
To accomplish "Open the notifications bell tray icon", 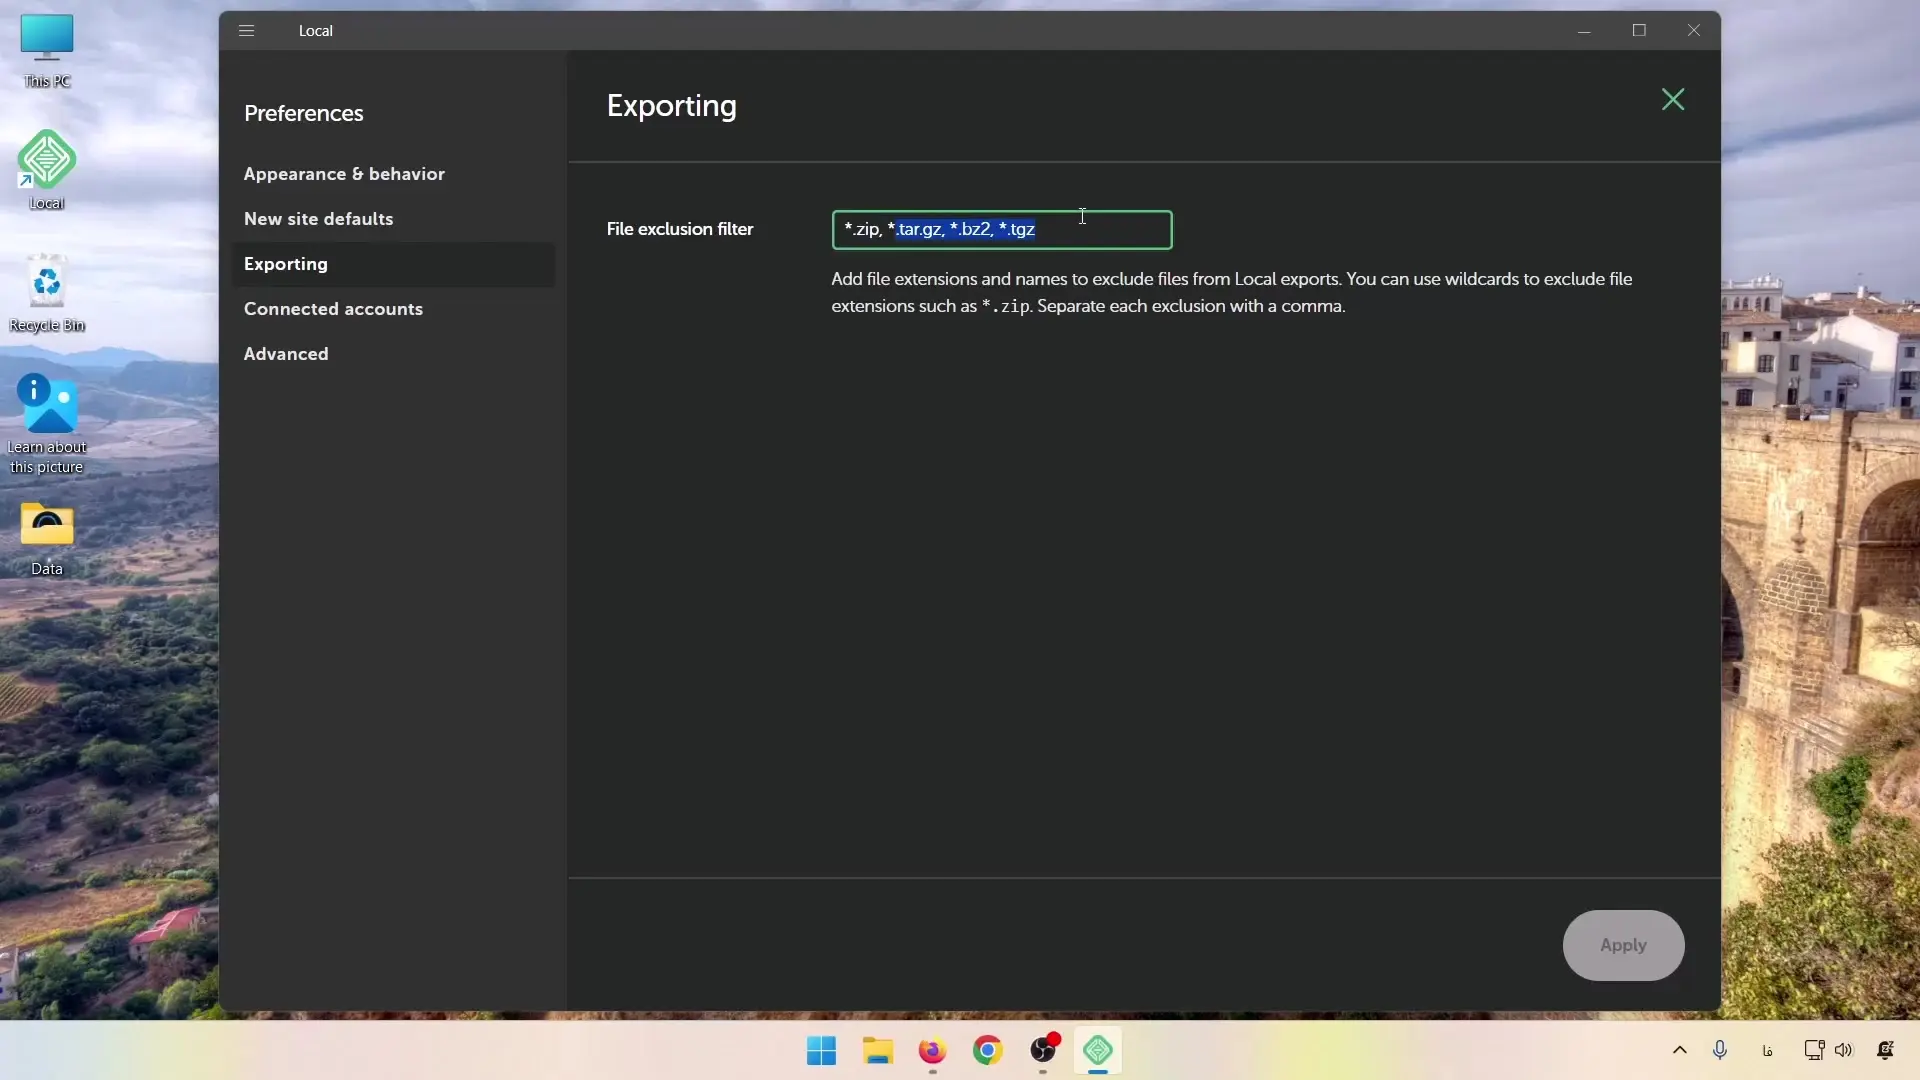I will click(x=1885, y=1050).
